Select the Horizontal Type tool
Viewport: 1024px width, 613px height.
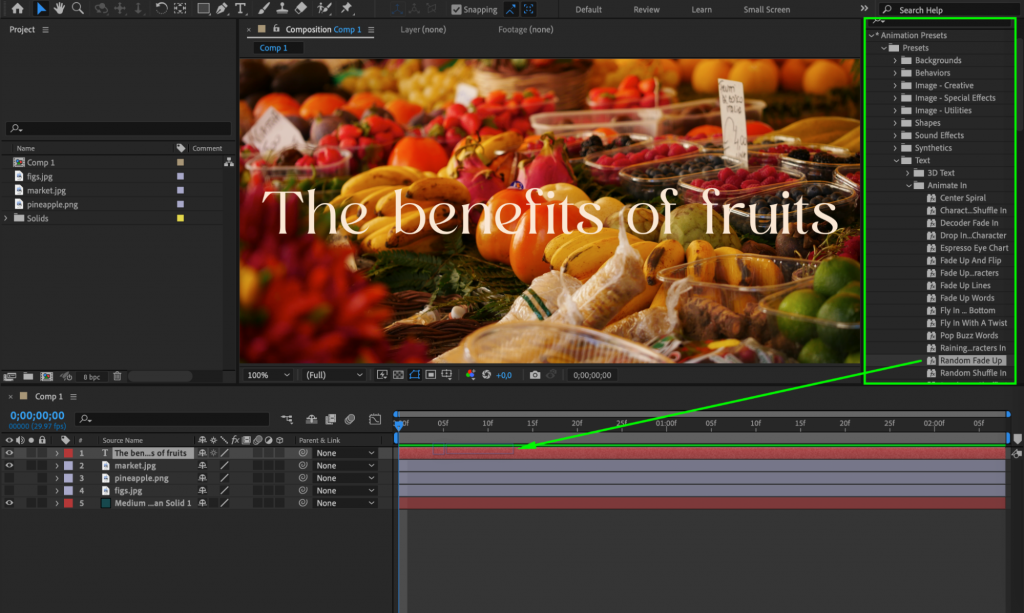pos(241,9)
